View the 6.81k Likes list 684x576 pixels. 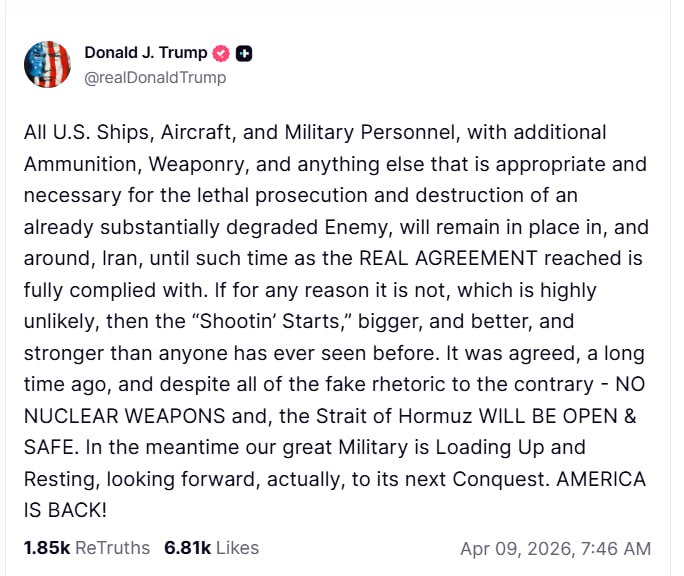click(x=211, y=548)
